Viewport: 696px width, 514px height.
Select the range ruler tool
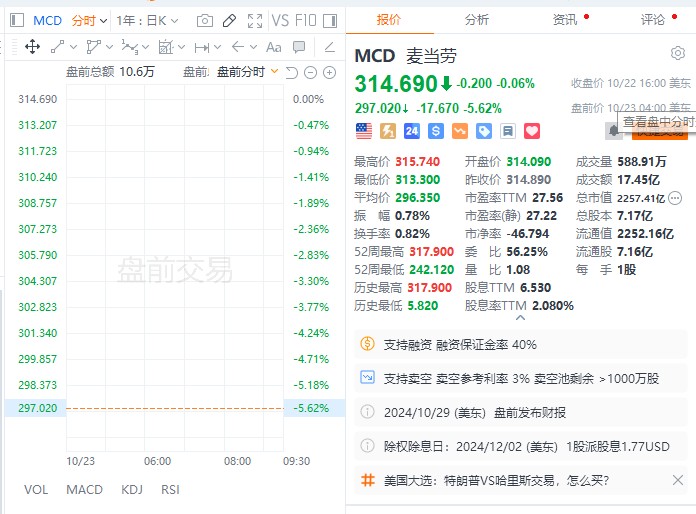click(x=202, y=47)
